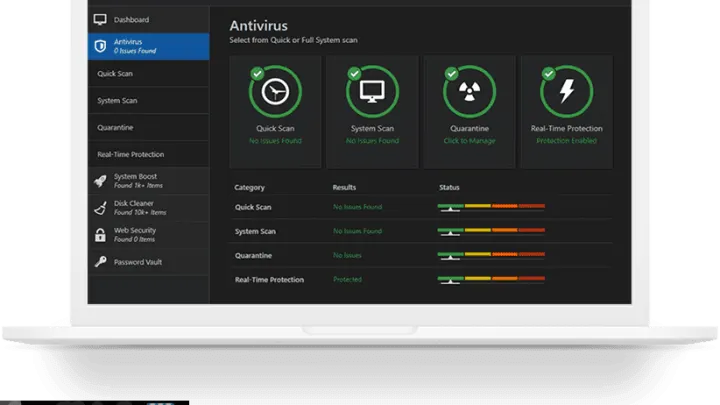Screen dimensions: 720x405
Task: Click the System Scan tile label
Action: coord(372,129)
